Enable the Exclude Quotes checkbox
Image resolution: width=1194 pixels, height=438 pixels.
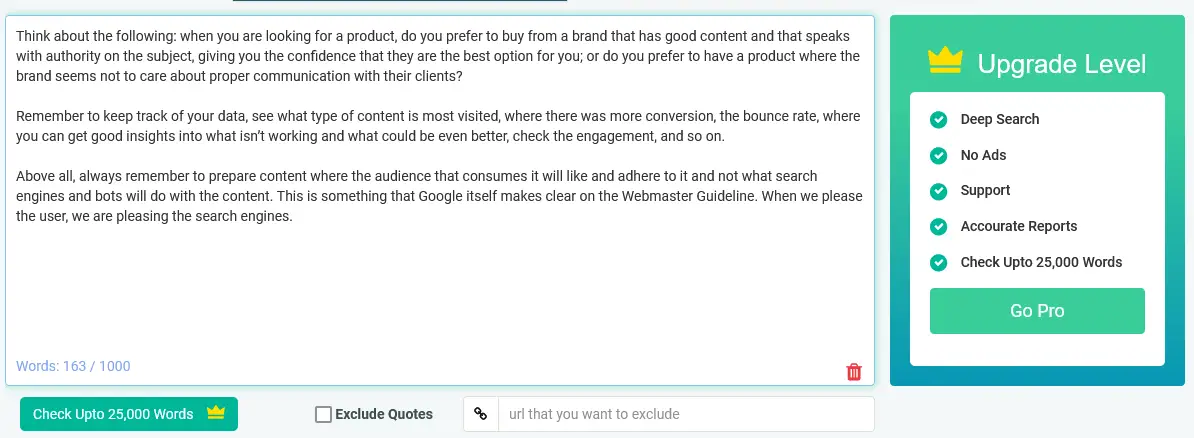[323, 414]
